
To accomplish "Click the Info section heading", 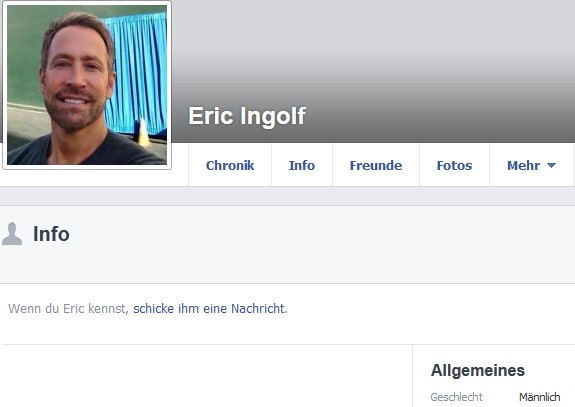I will [51, 234].
